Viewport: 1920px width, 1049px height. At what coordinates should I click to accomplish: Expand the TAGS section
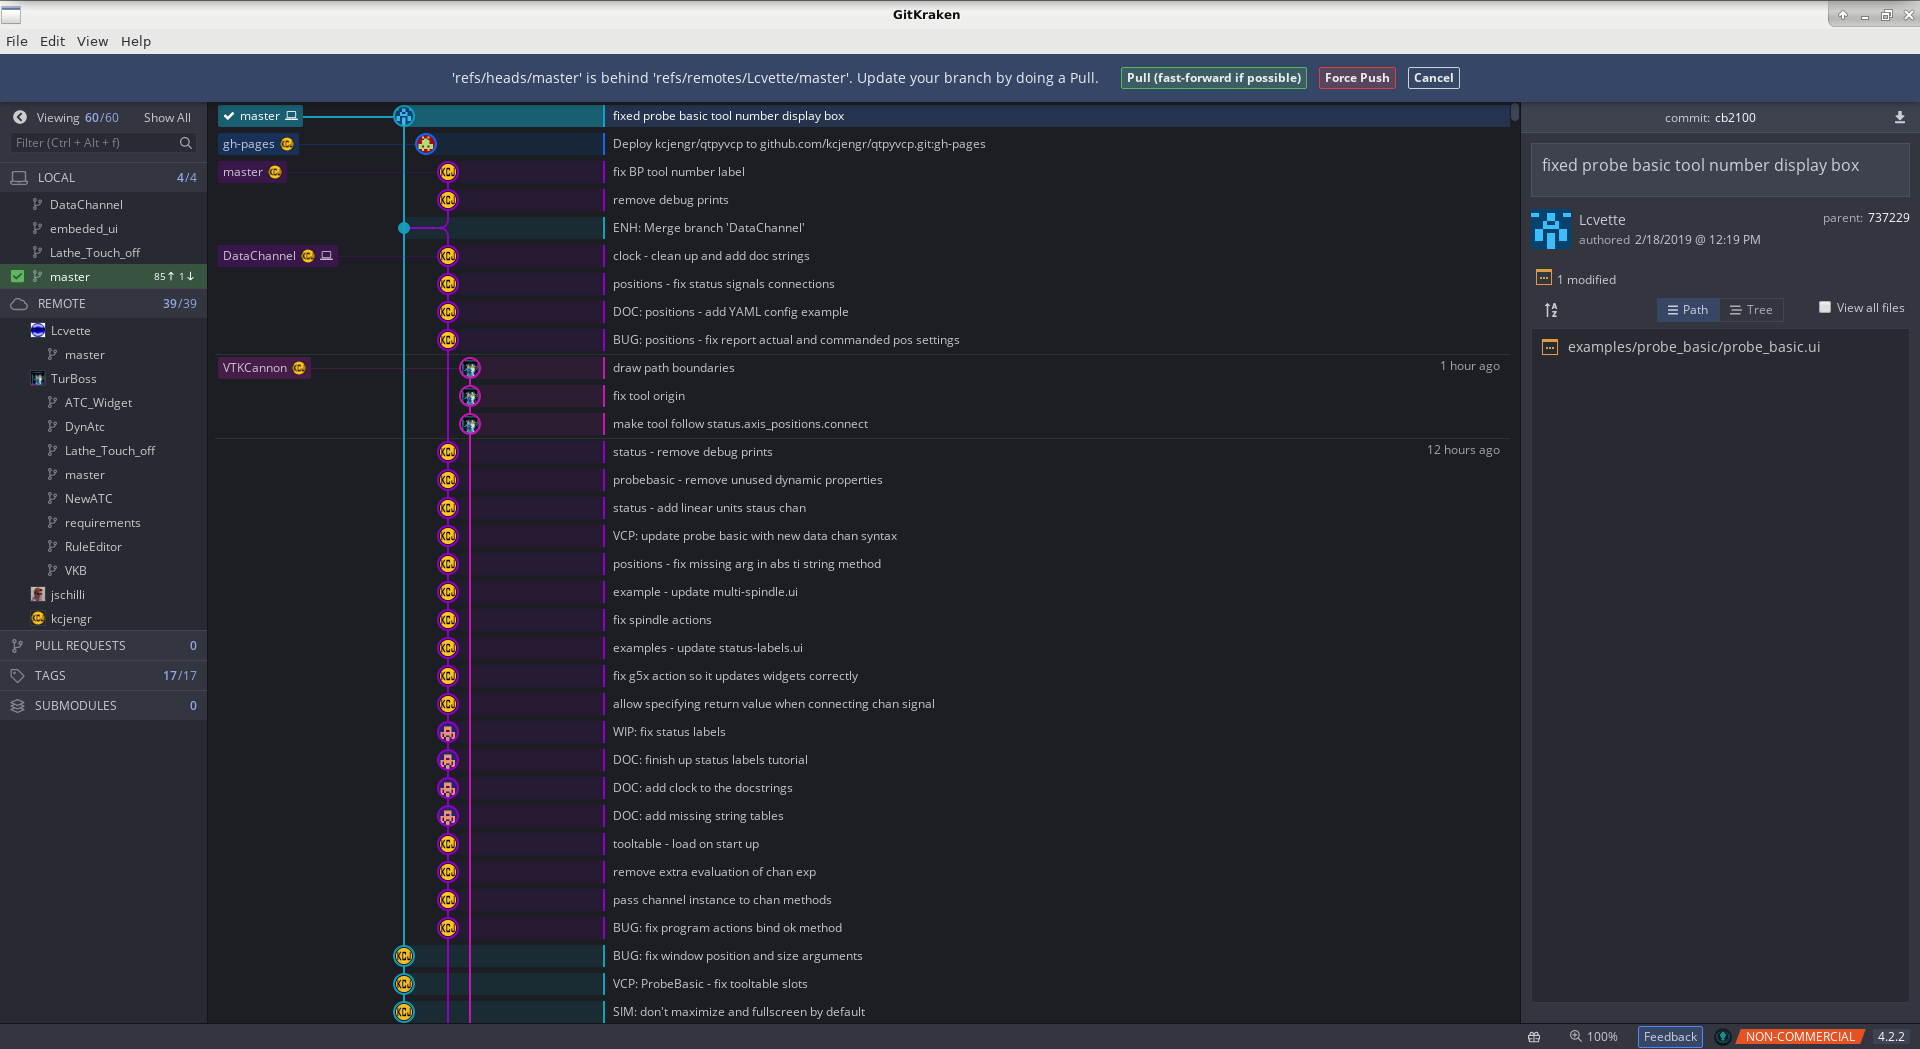[103, 675]
